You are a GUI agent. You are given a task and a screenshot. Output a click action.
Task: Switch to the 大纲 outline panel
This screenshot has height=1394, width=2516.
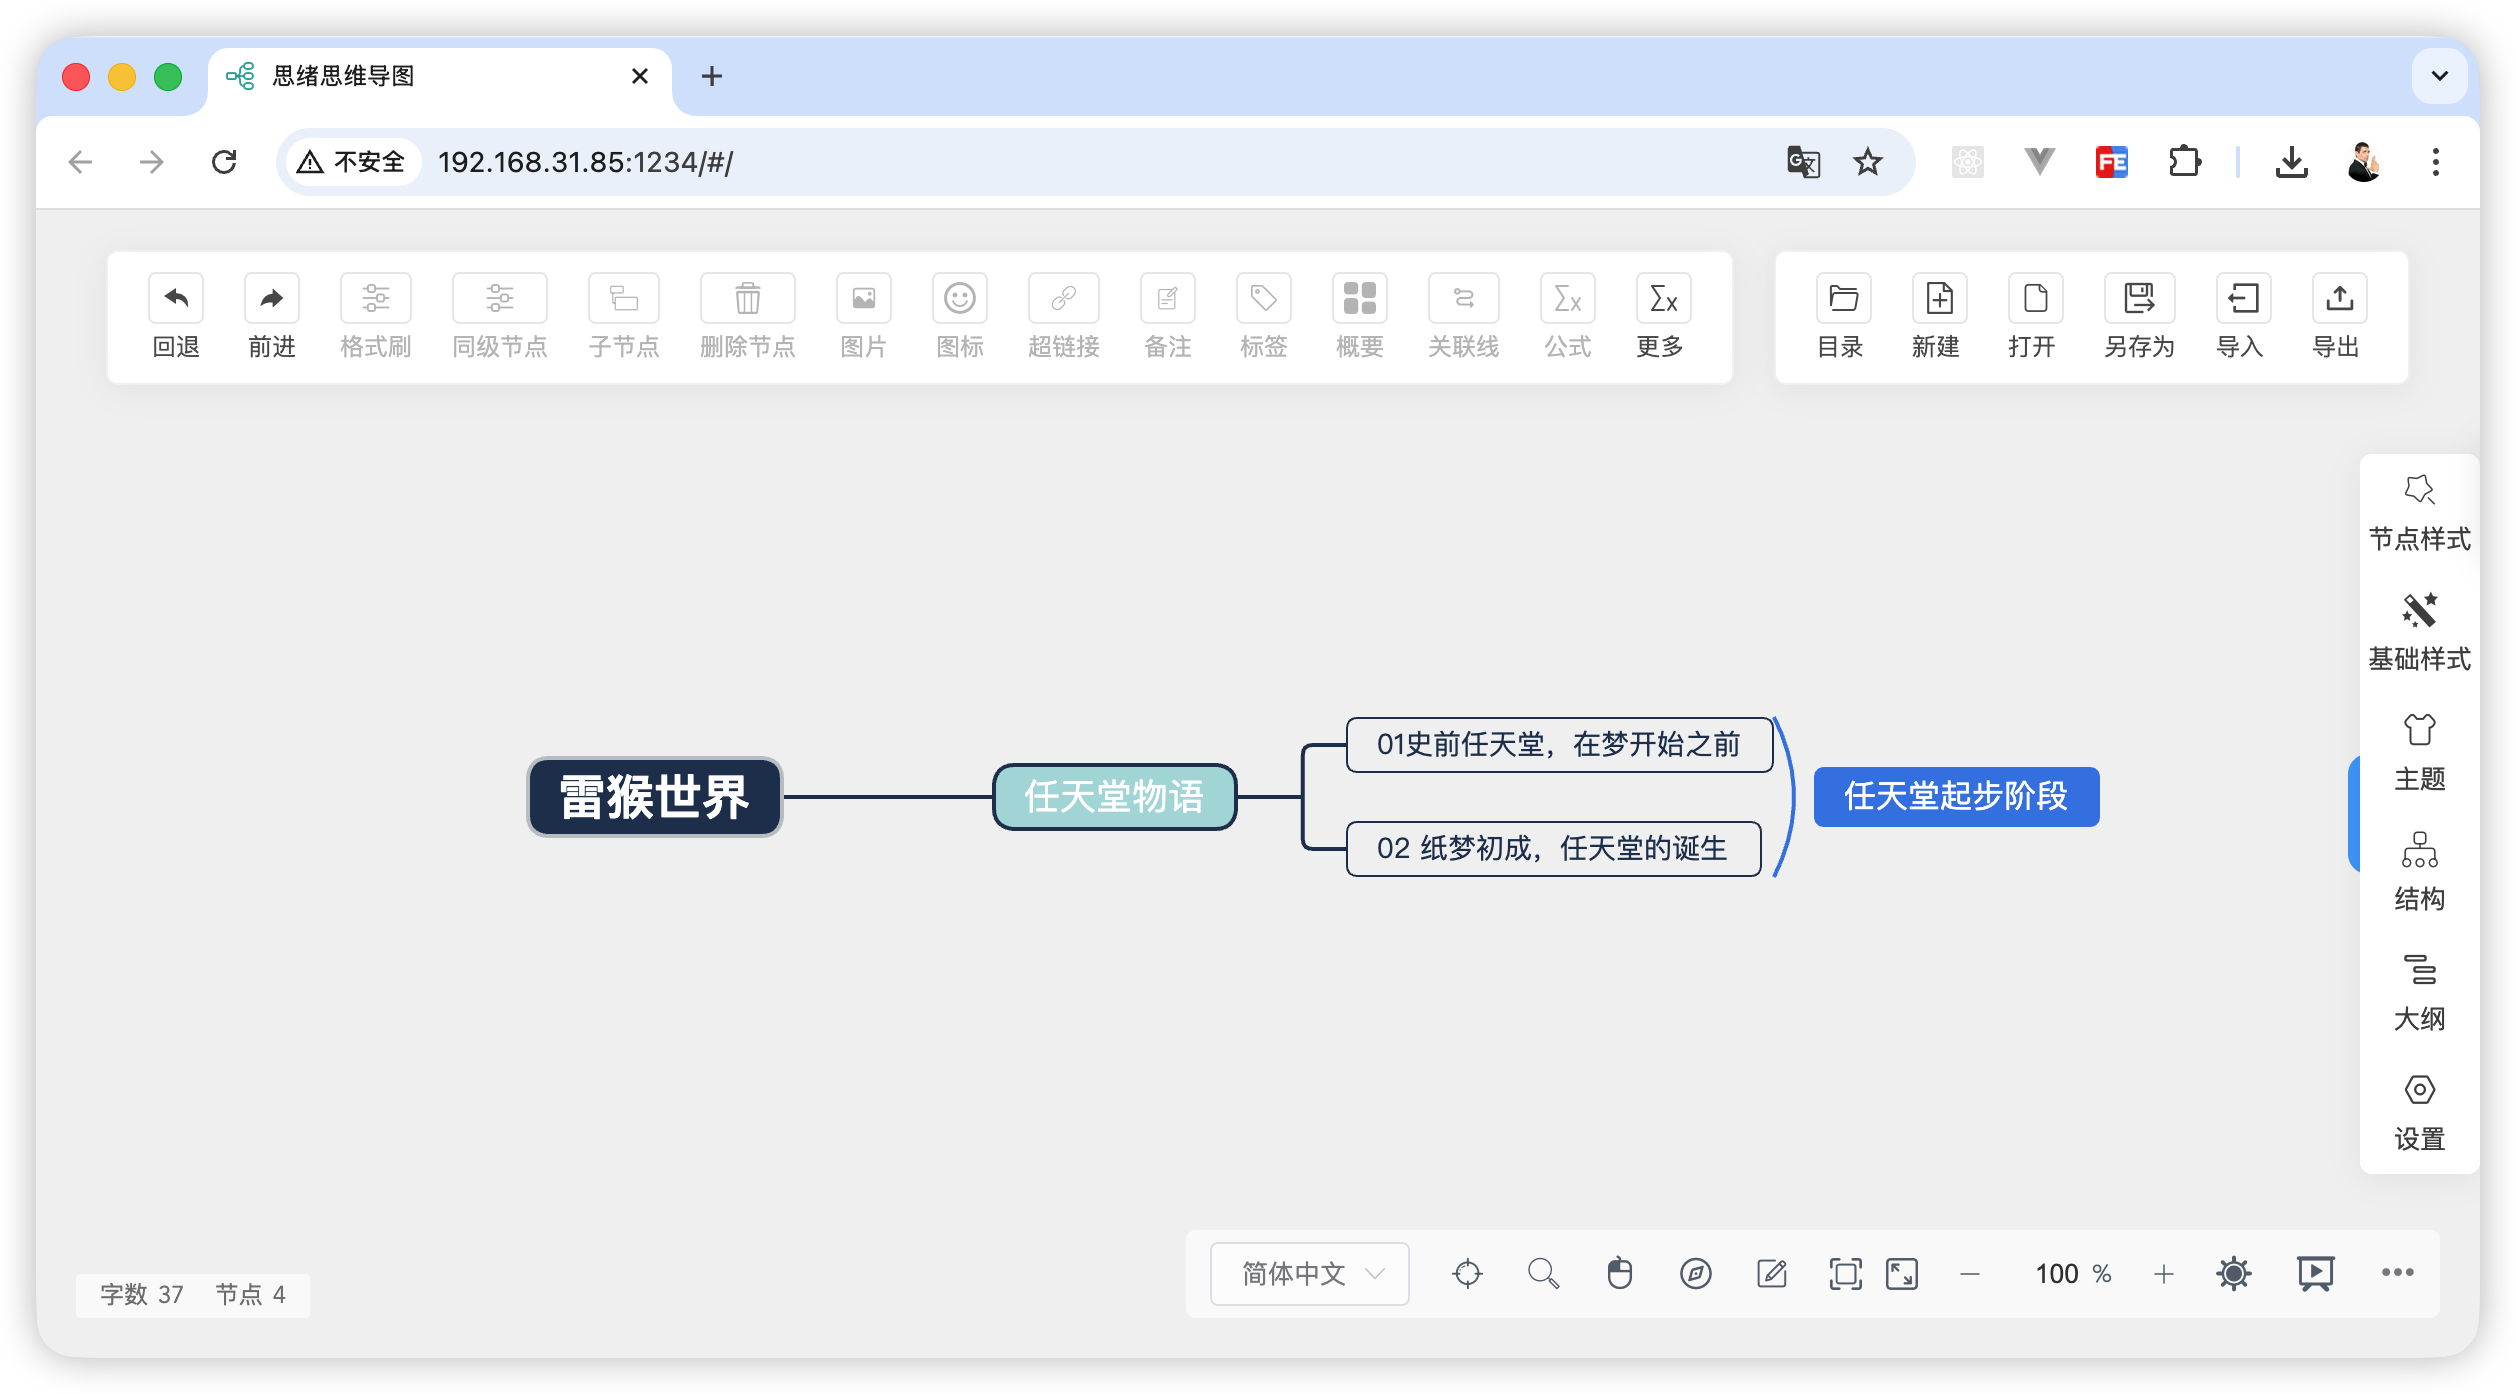pos(2418,993)
